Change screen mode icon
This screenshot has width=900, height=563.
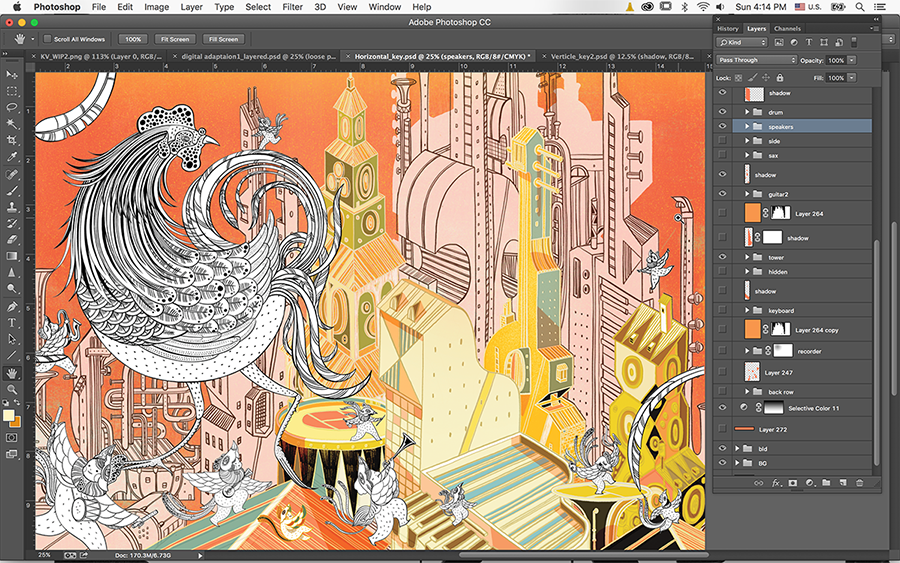click(11, 454)
